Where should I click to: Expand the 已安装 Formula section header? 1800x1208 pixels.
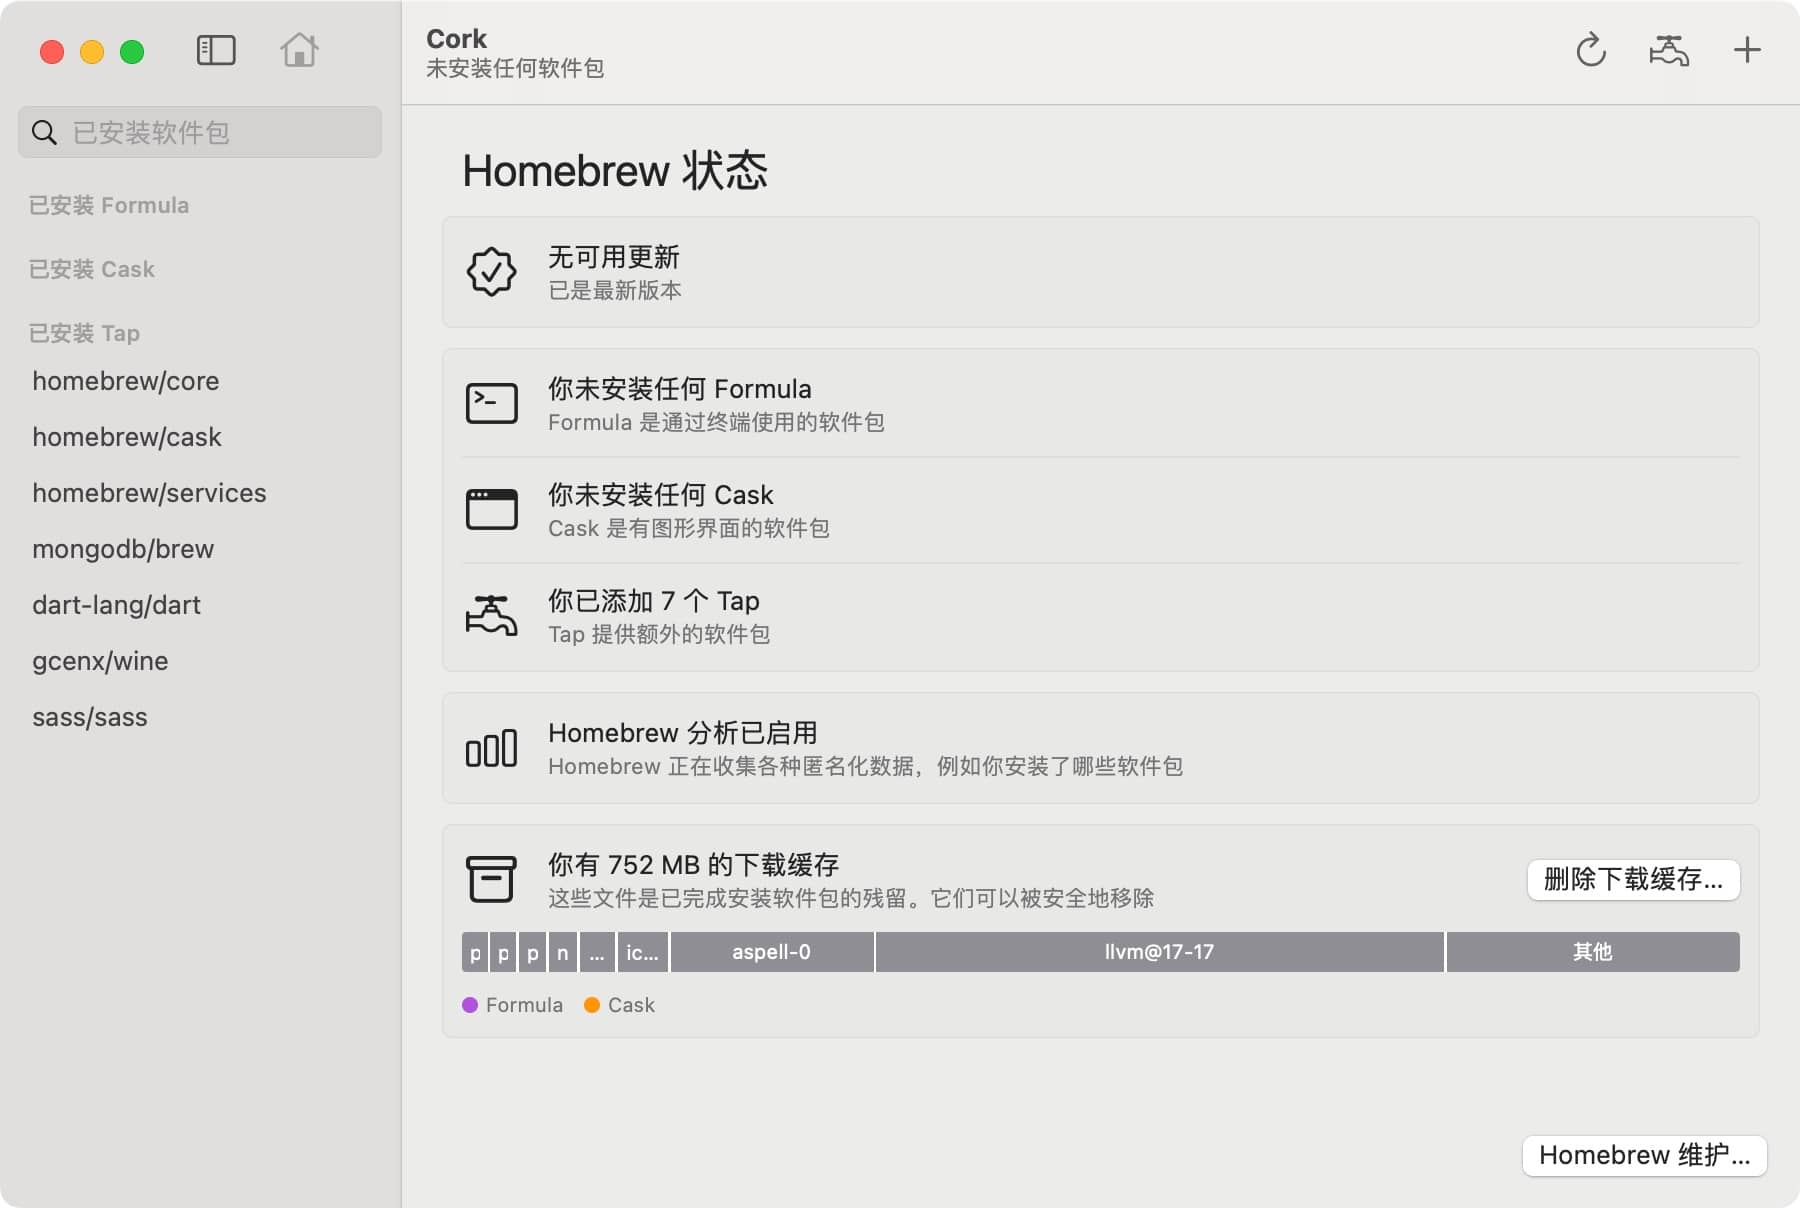tap(109, 205)
